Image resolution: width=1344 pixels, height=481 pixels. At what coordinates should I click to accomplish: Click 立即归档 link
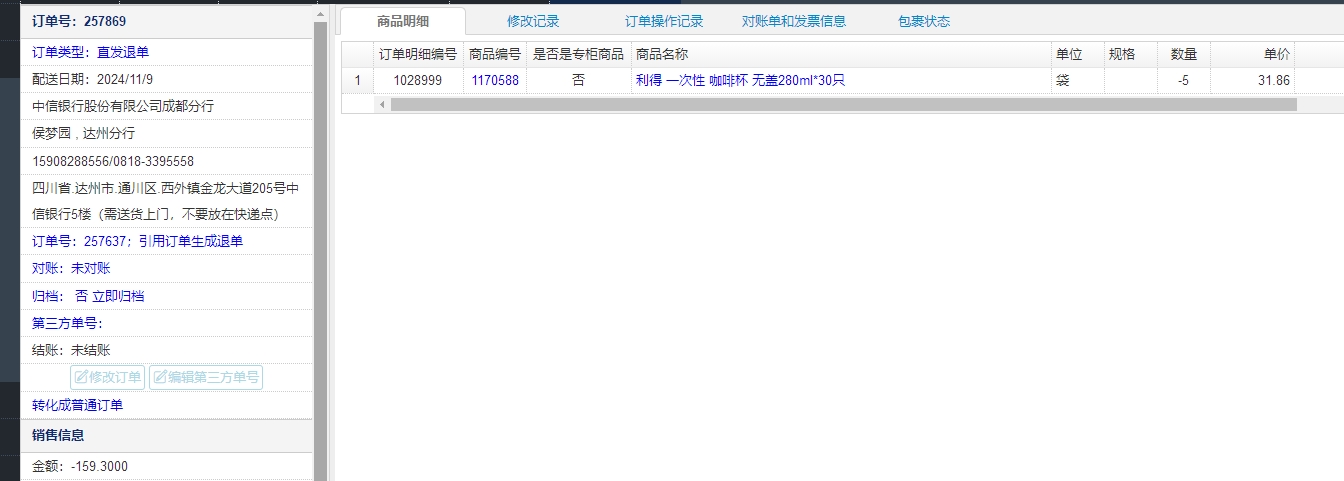coord(118,296)
